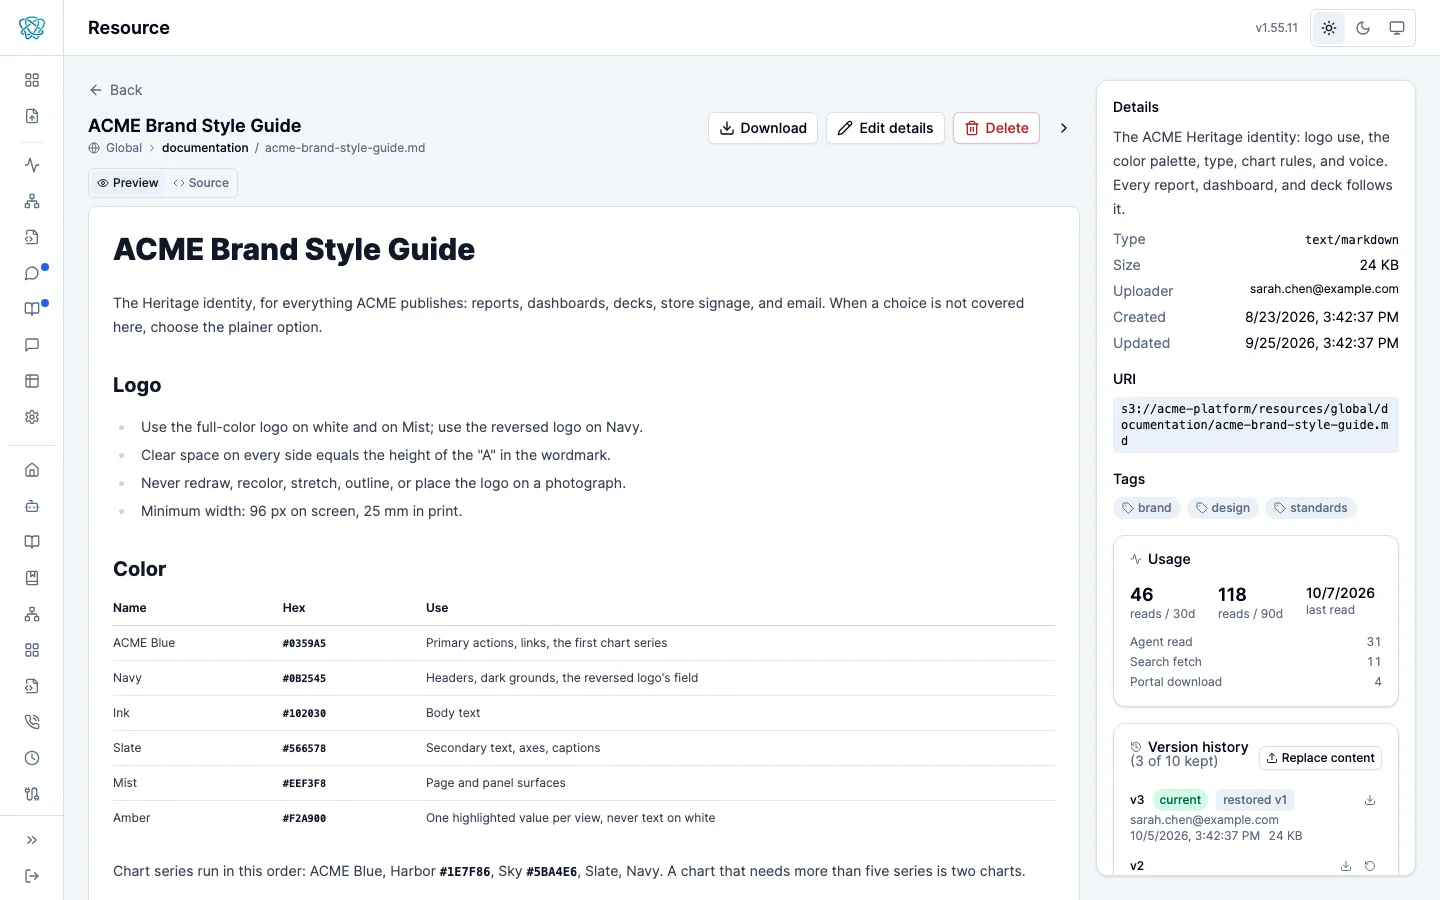1440x900 pixels.
Task: Click the hex value #0359A5
Action: (304, 644)
